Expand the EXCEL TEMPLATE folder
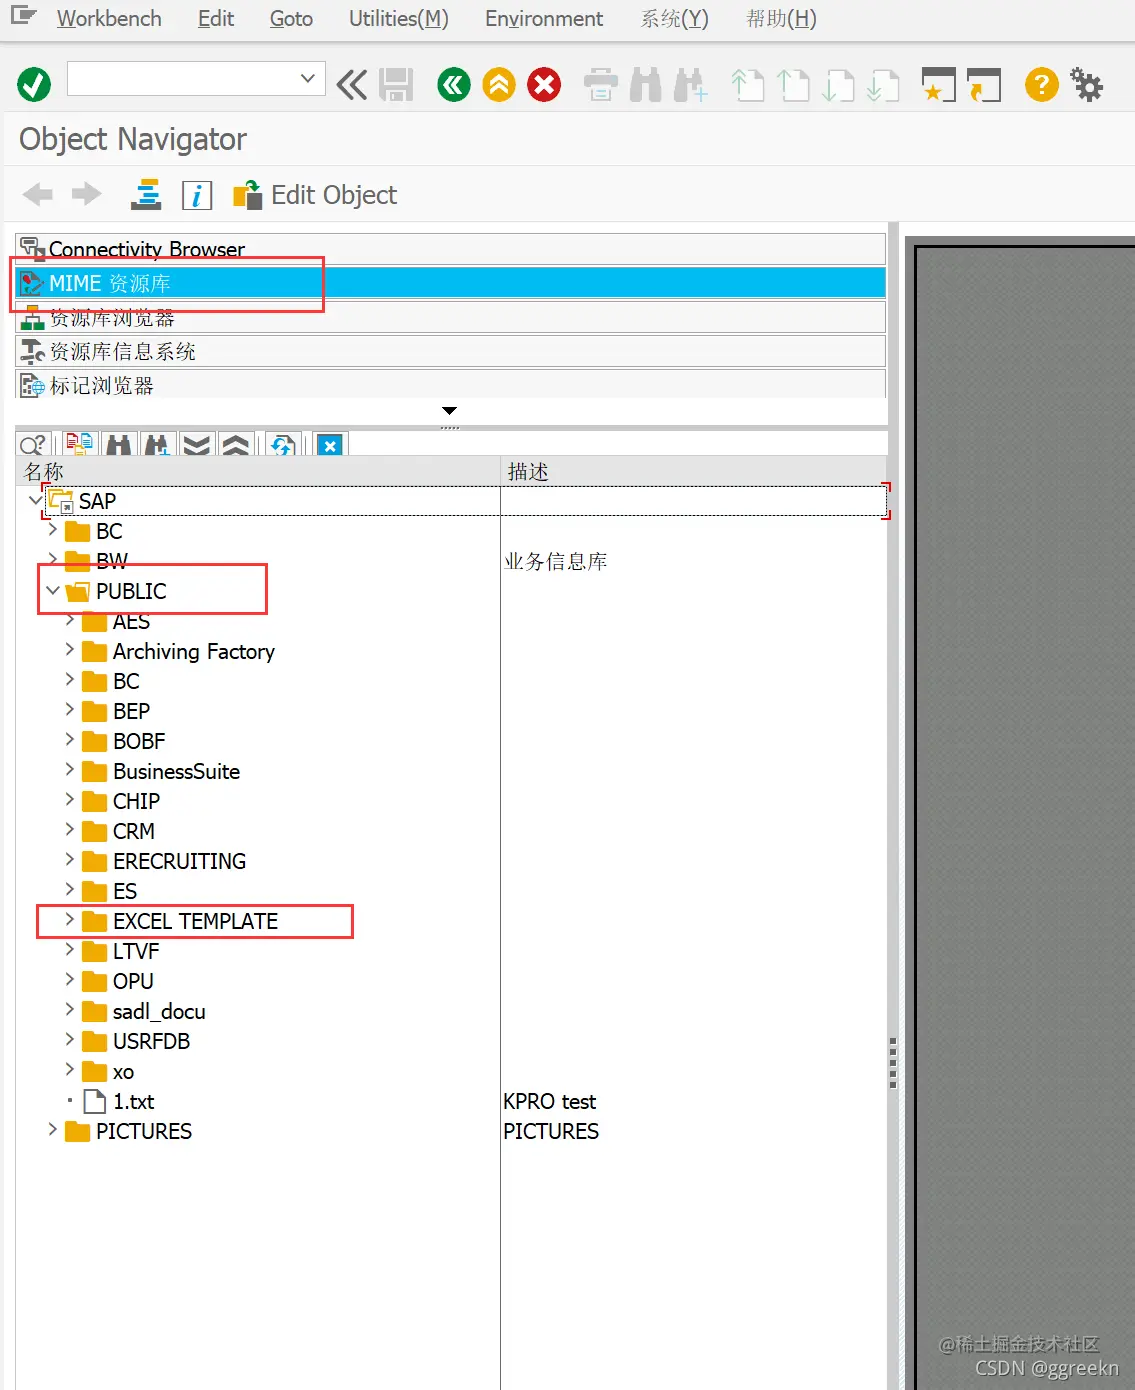Viewport: 1135px width, 1390px height. [x=69, y=920]
